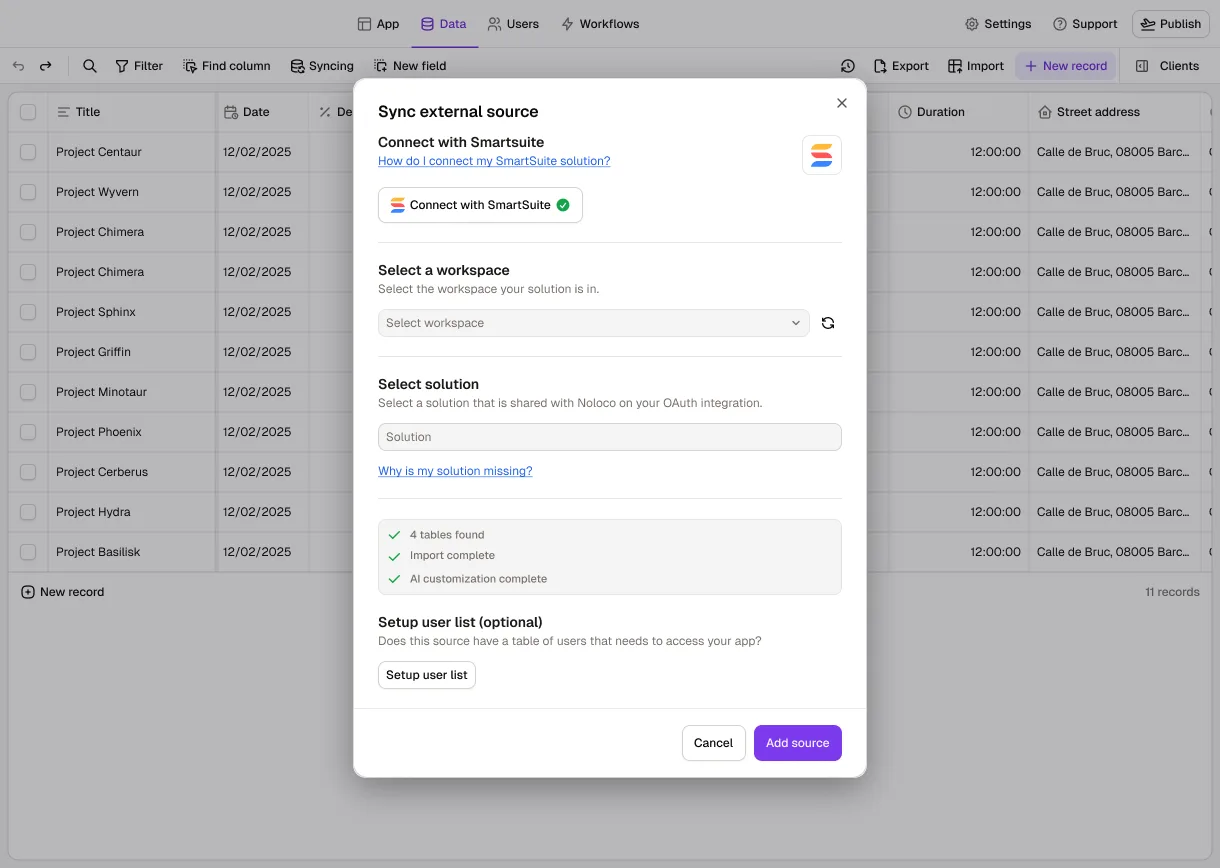Image resolution: width=1220 pixels, height=868 pixels.
Task: Open the Syncing option
Action: click(322, 66)
